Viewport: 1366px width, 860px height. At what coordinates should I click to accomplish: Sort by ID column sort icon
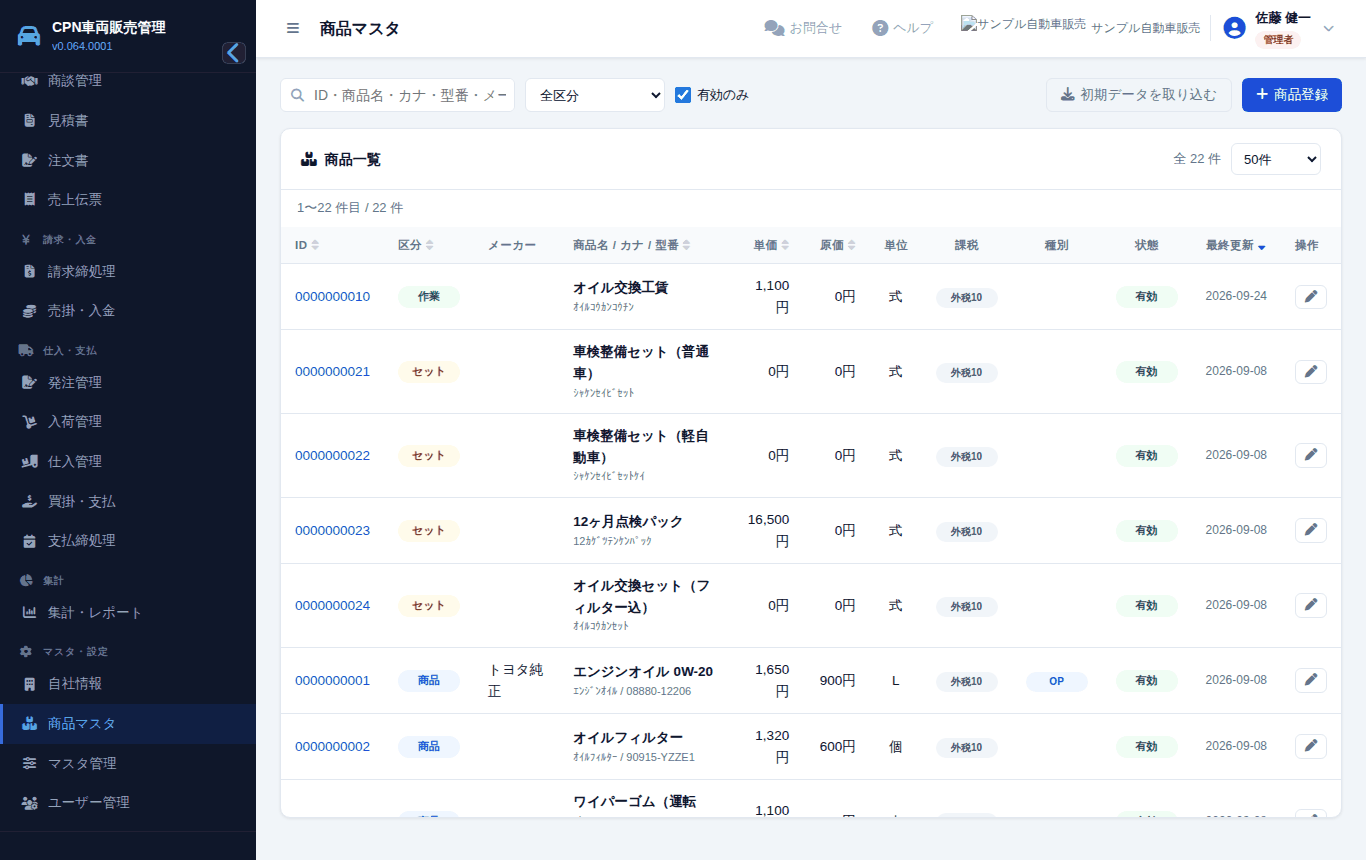pos(315,245)
